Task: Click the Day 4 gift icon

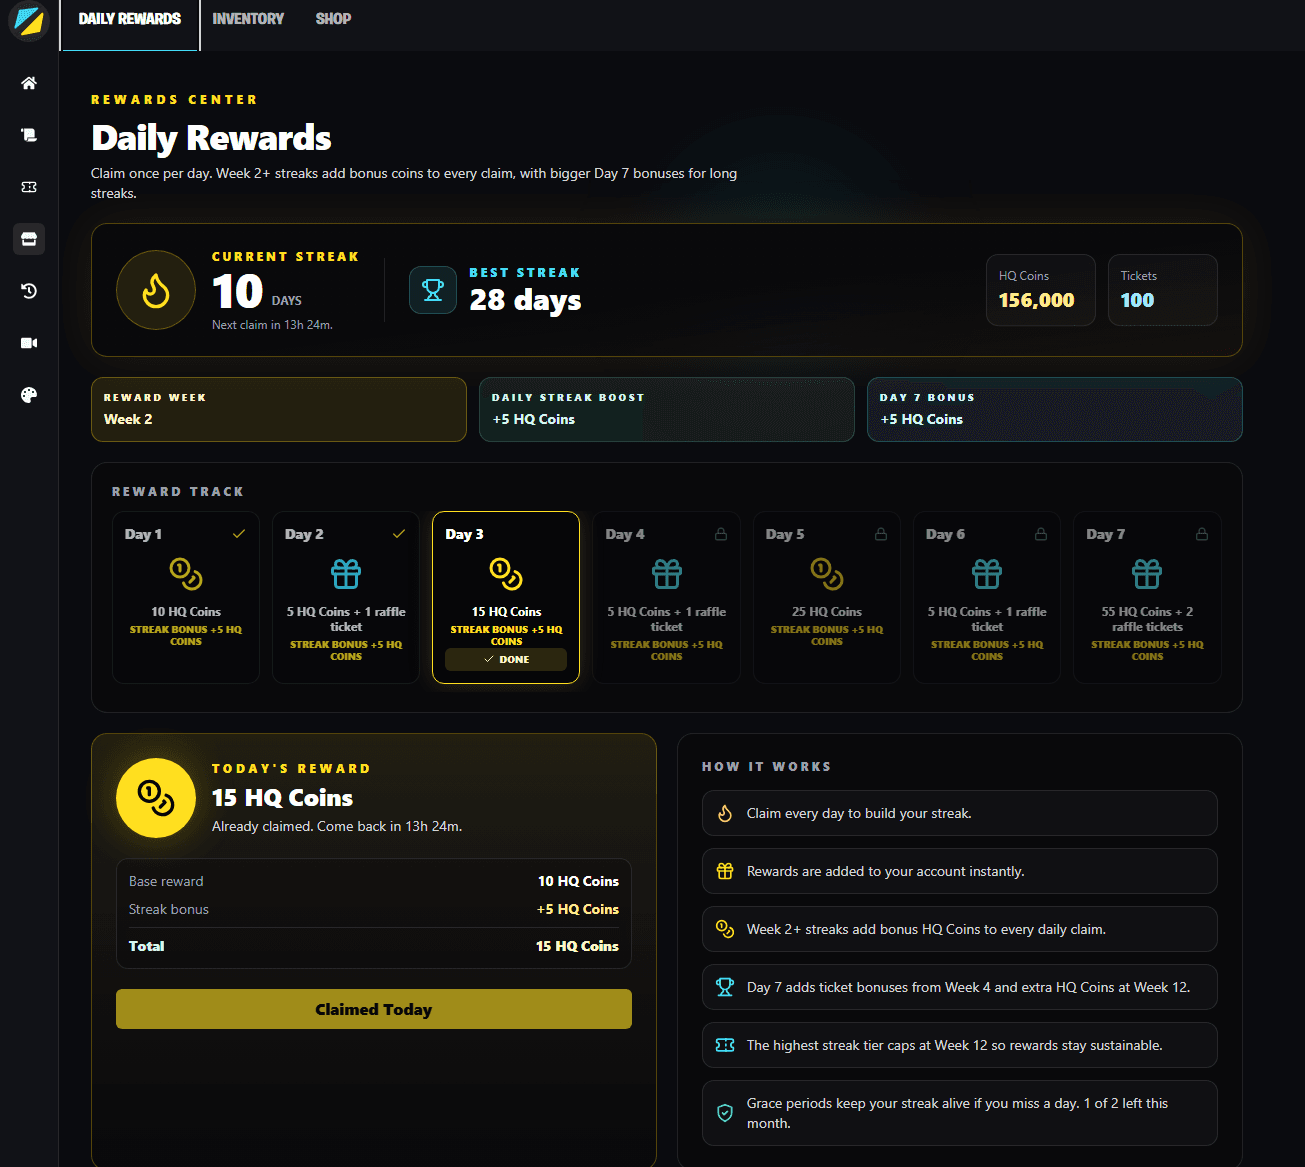Action: coord(667,574)
